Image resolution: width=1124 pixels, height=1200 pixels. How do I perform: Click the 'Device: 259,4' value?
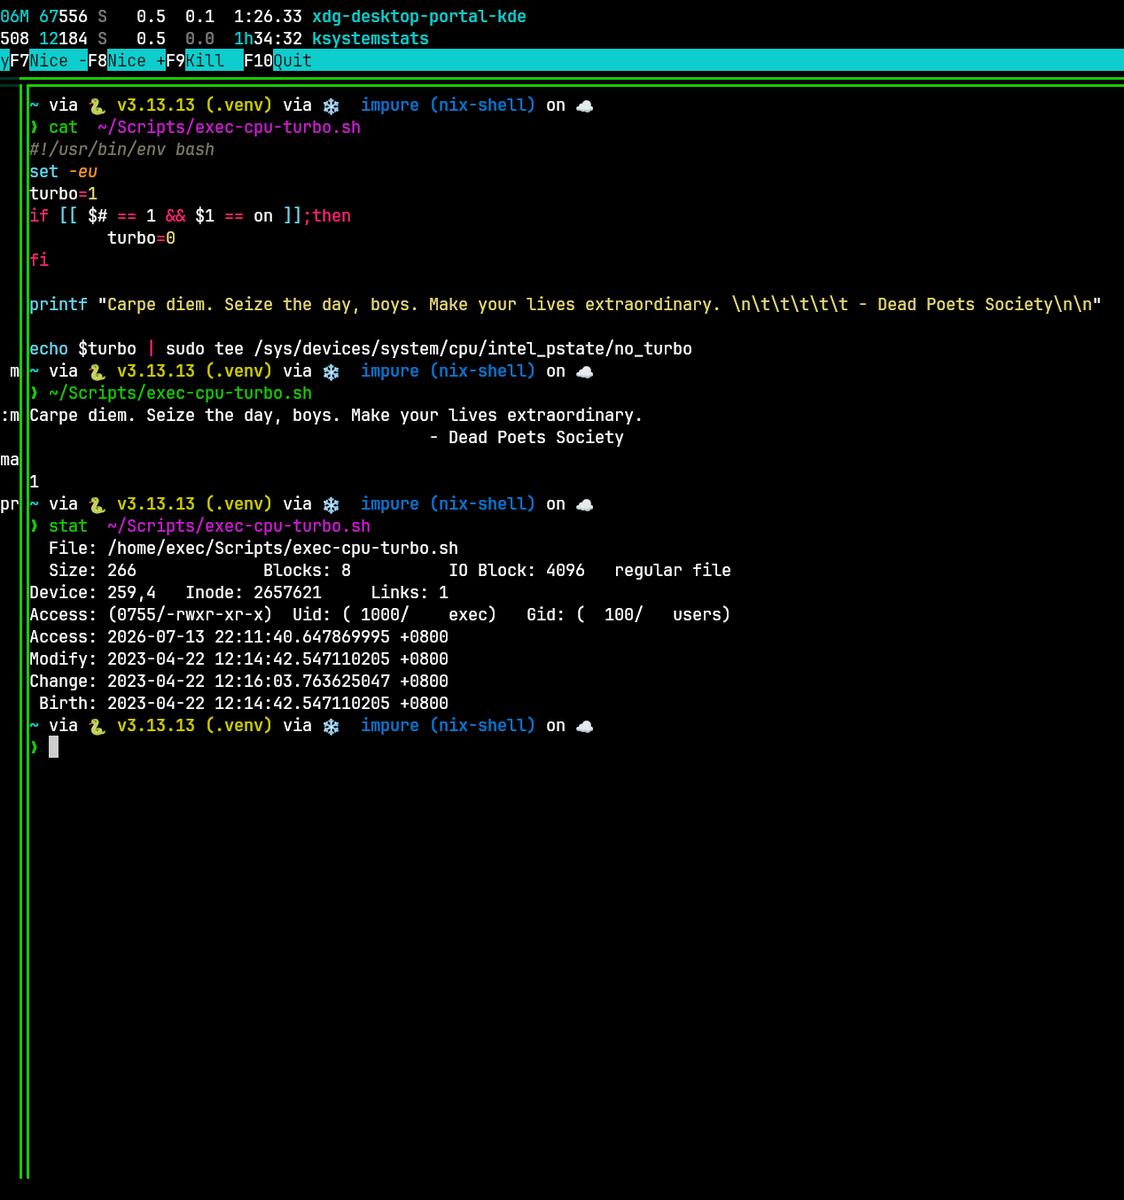92,593
